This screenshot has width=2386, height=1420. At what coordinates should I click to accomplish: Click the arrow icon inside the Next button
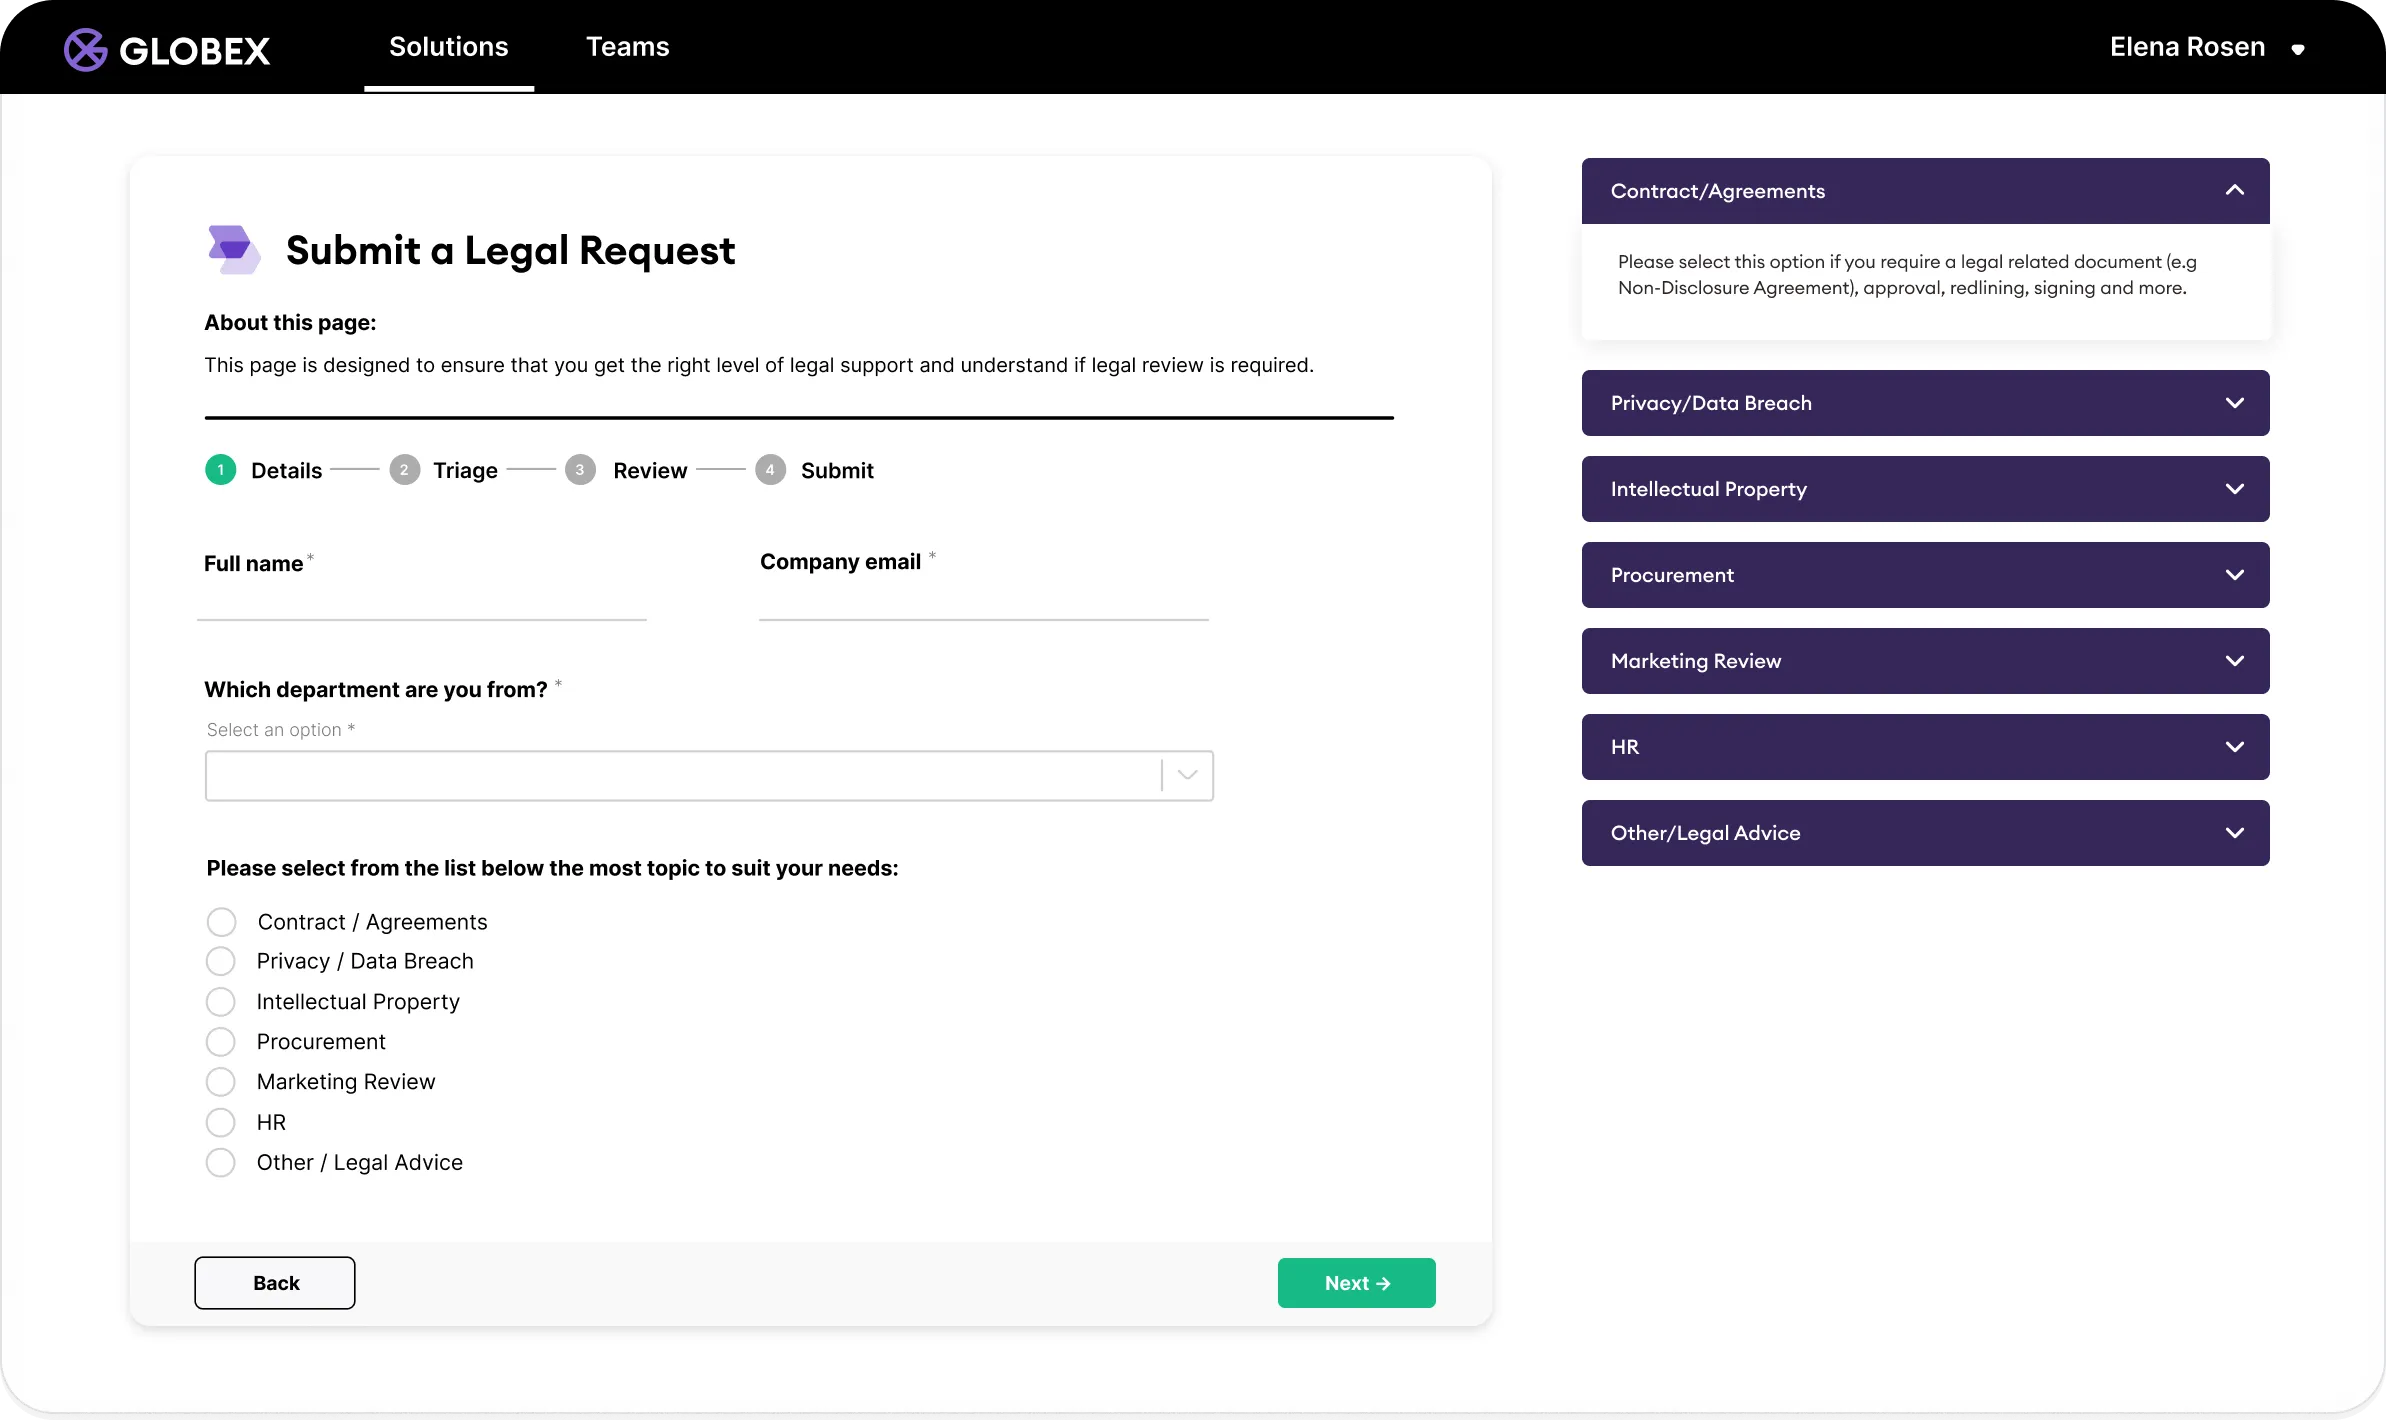coord(1385,1283)
